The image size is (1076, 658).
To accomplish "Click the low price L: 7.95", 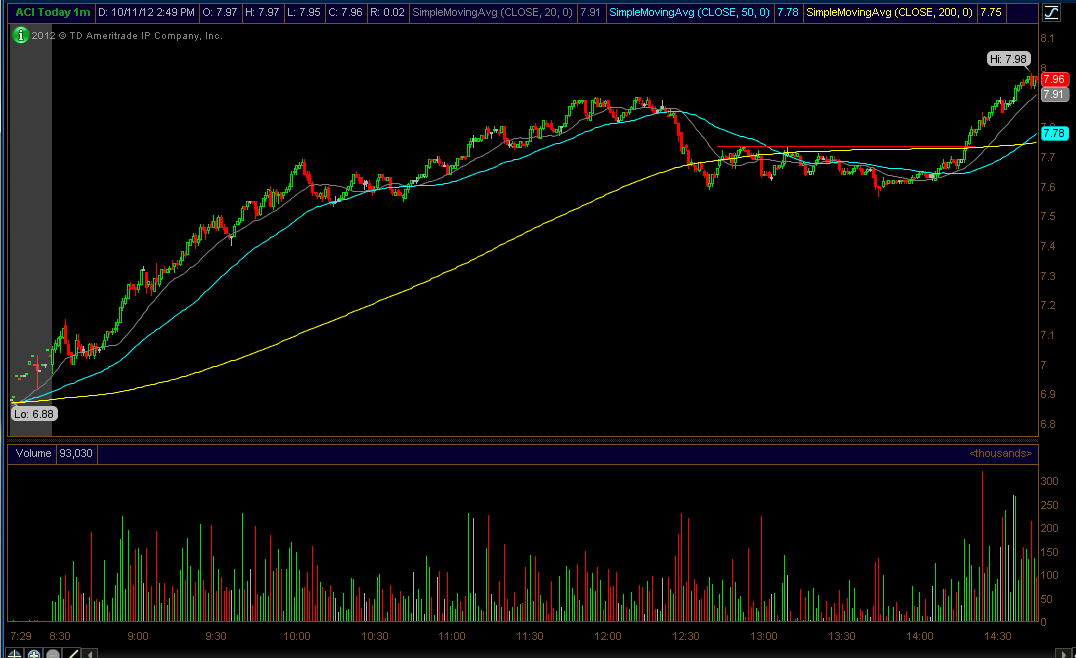I will (303, 12).
